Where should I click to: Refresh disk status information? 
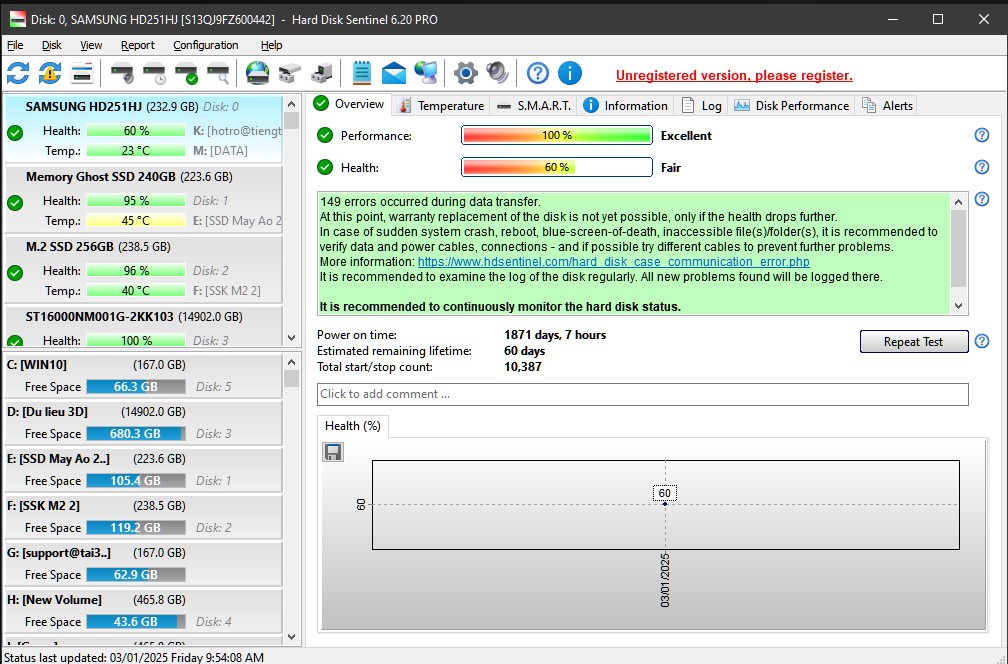18,72
